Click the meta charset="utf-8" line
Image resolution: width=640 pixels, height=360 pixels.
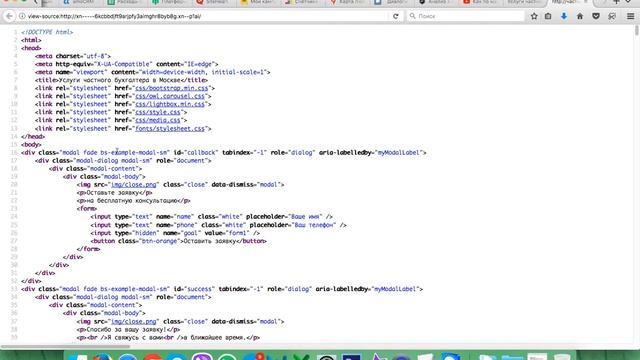point(73,56)
